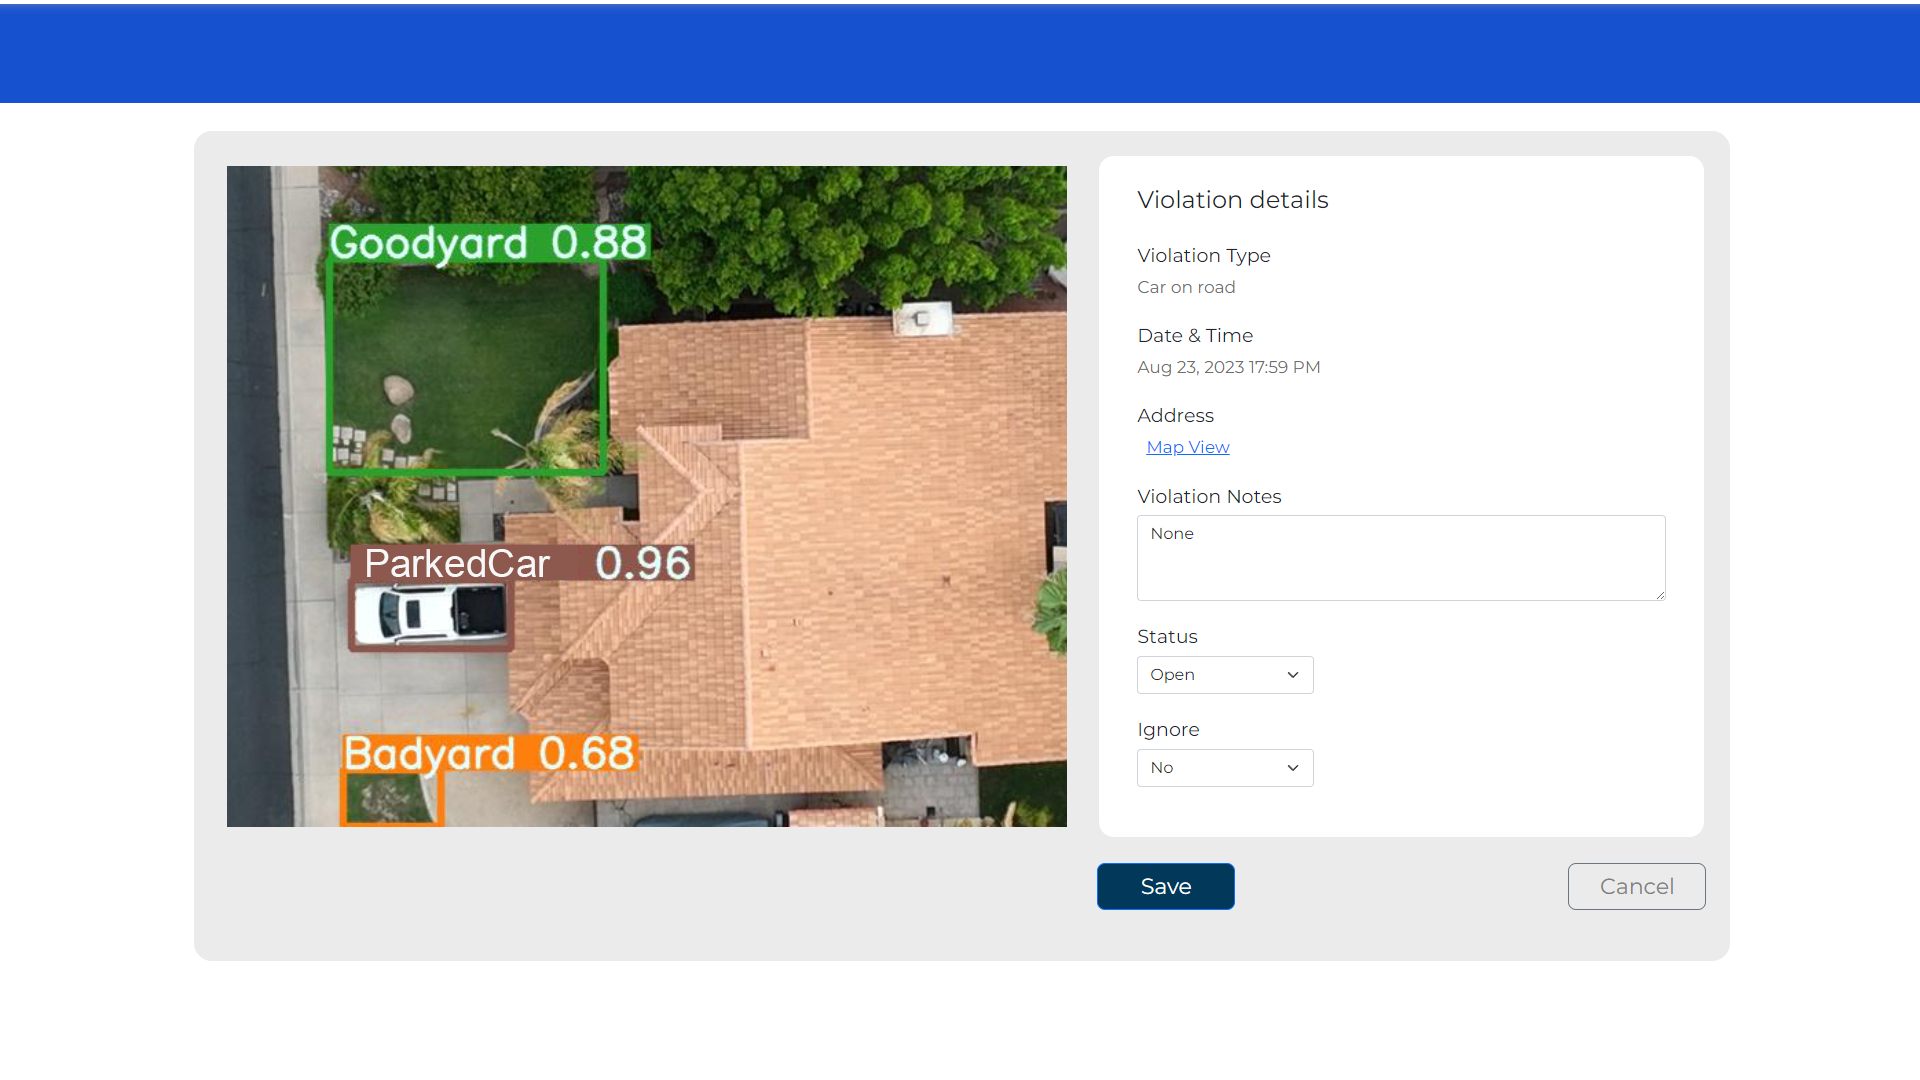Select the white parked car in image

(x=430, y=614)
